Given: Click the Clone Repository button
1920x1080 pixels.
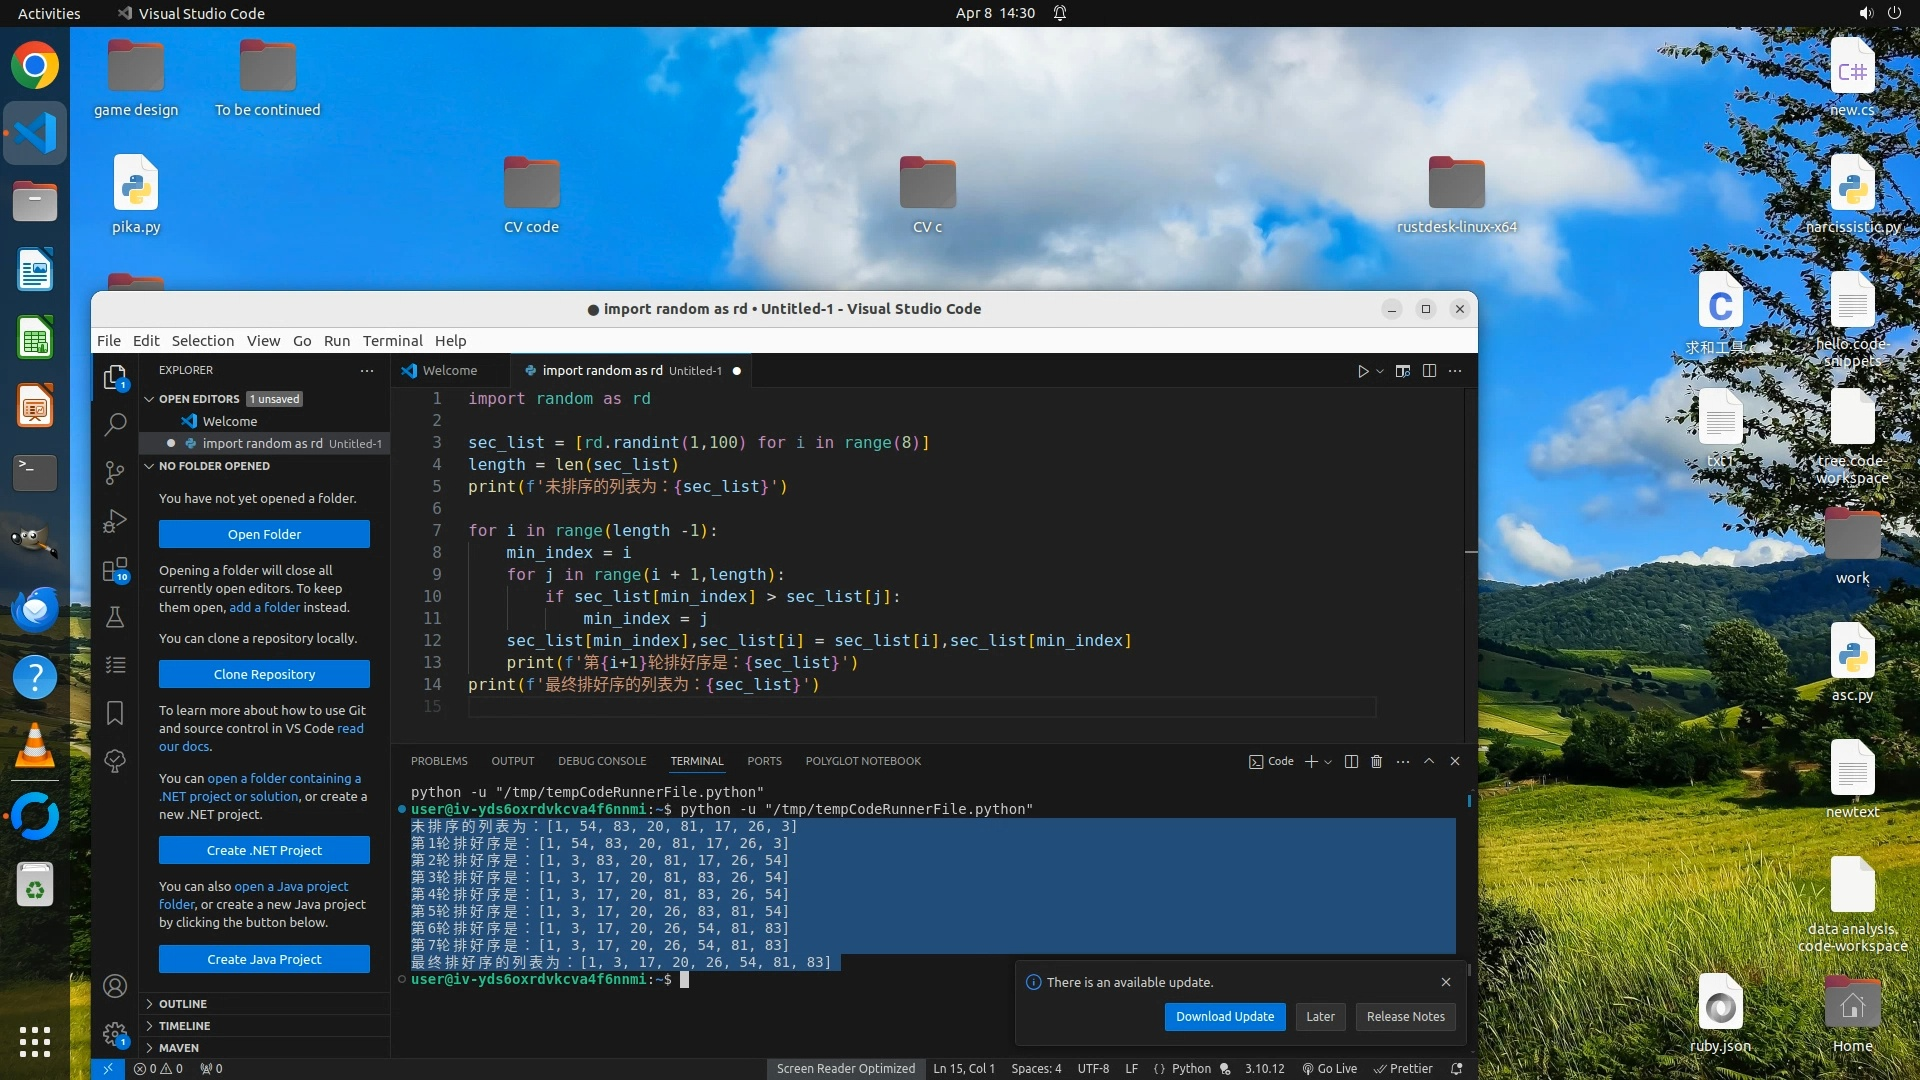Looking at the screenshot, I should pyautogui.click(x=264, y=674).
